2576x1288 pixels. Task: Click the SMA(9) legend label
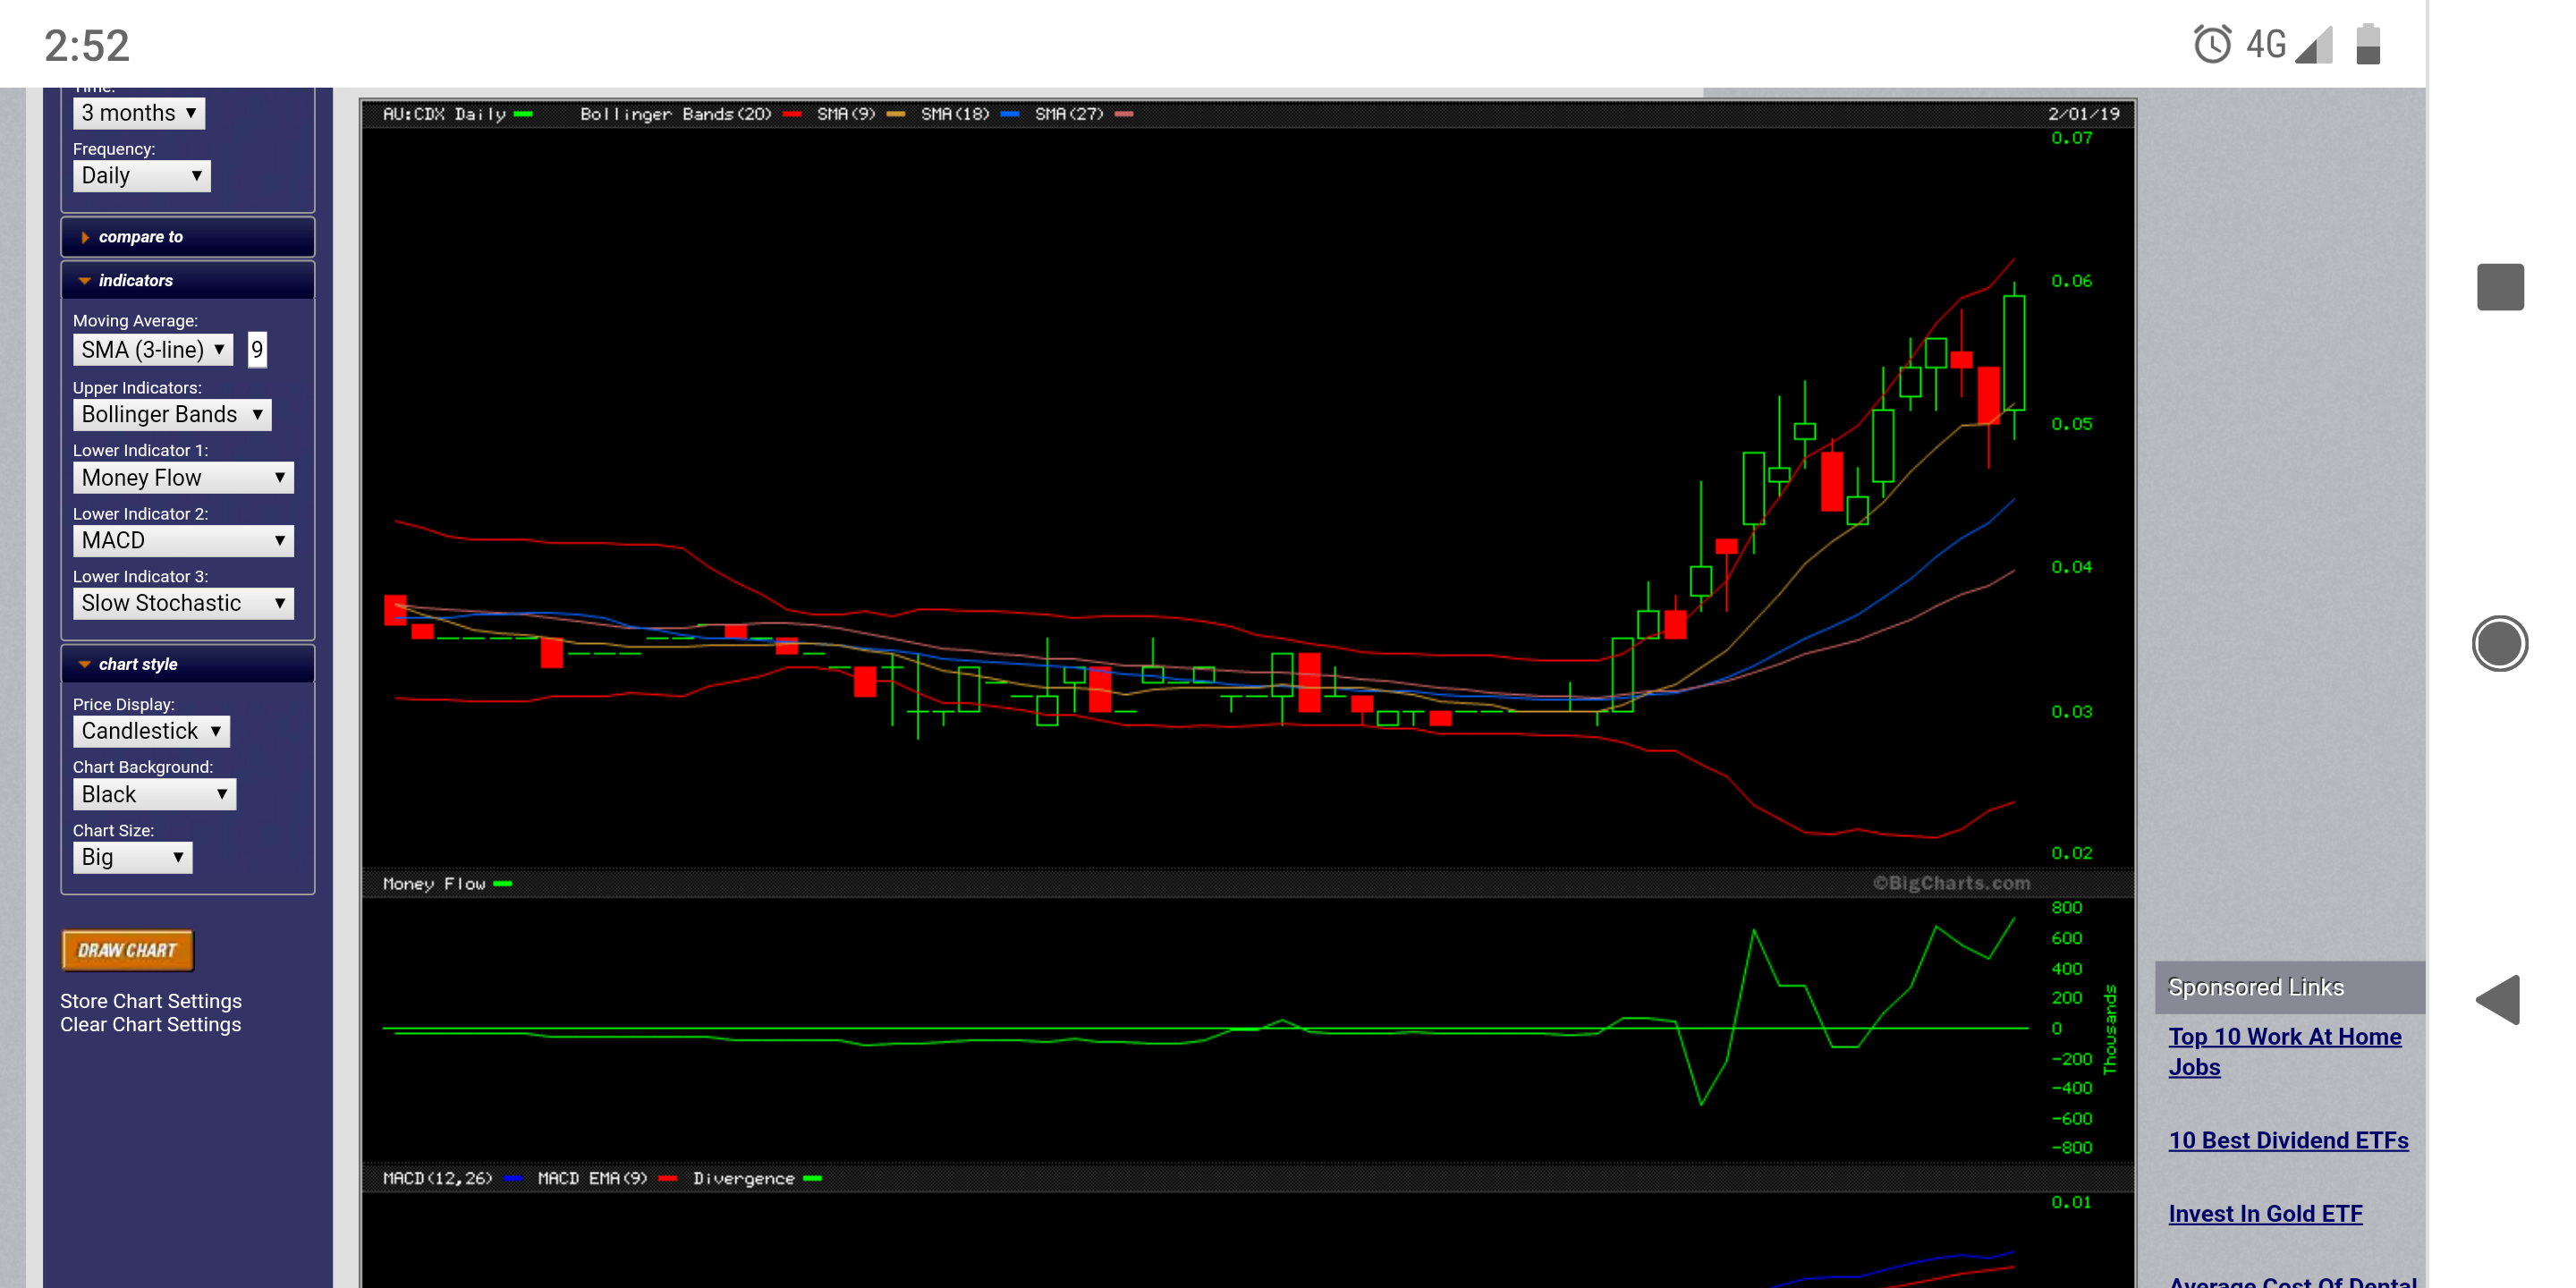point(846,115)
